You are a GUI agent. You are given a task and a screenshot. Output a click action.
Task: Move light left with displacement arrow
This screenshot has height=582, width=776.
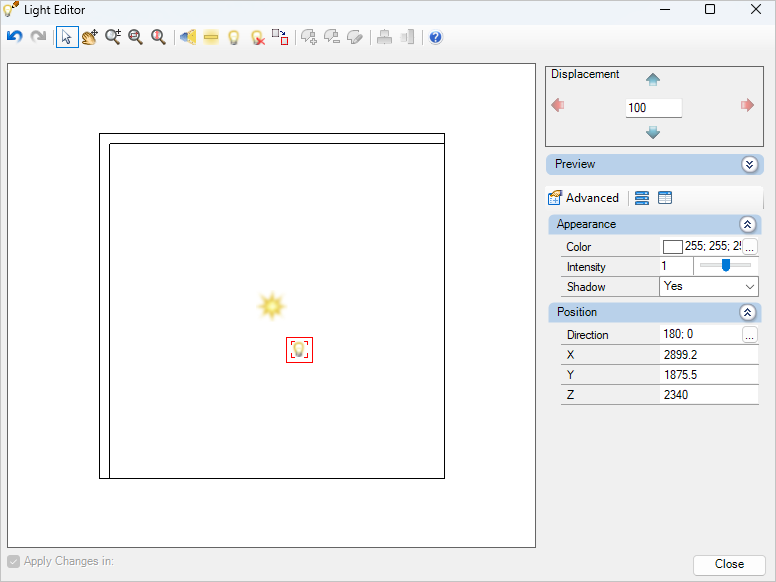(558, 105)
